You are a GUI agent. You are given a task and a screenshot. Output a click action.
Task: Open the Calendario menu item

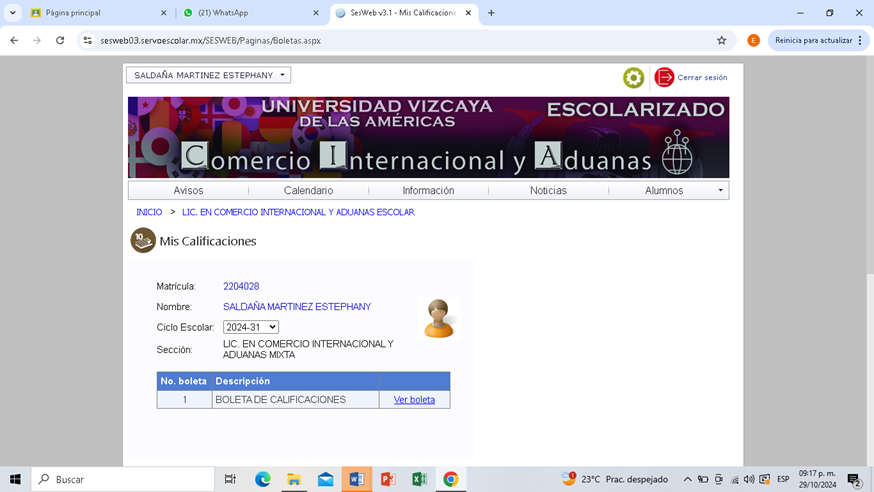pos(308,191)
